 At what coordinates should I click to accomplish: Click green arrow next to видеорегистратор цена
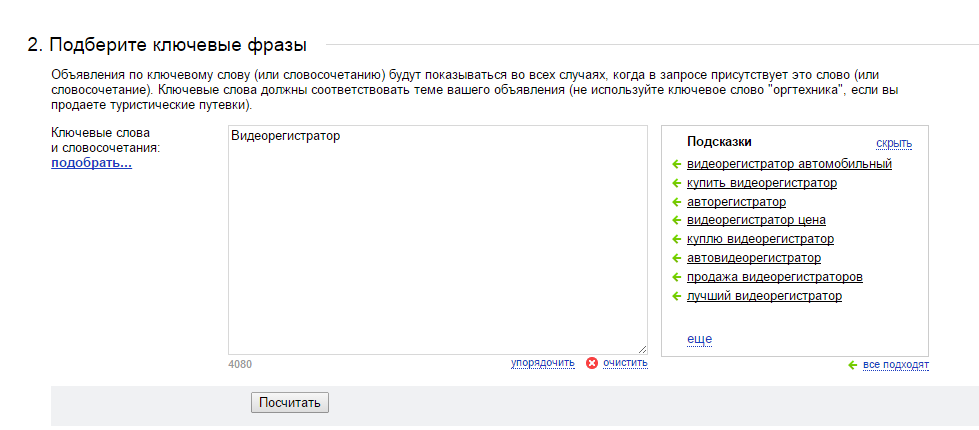(x=676, y=220)
